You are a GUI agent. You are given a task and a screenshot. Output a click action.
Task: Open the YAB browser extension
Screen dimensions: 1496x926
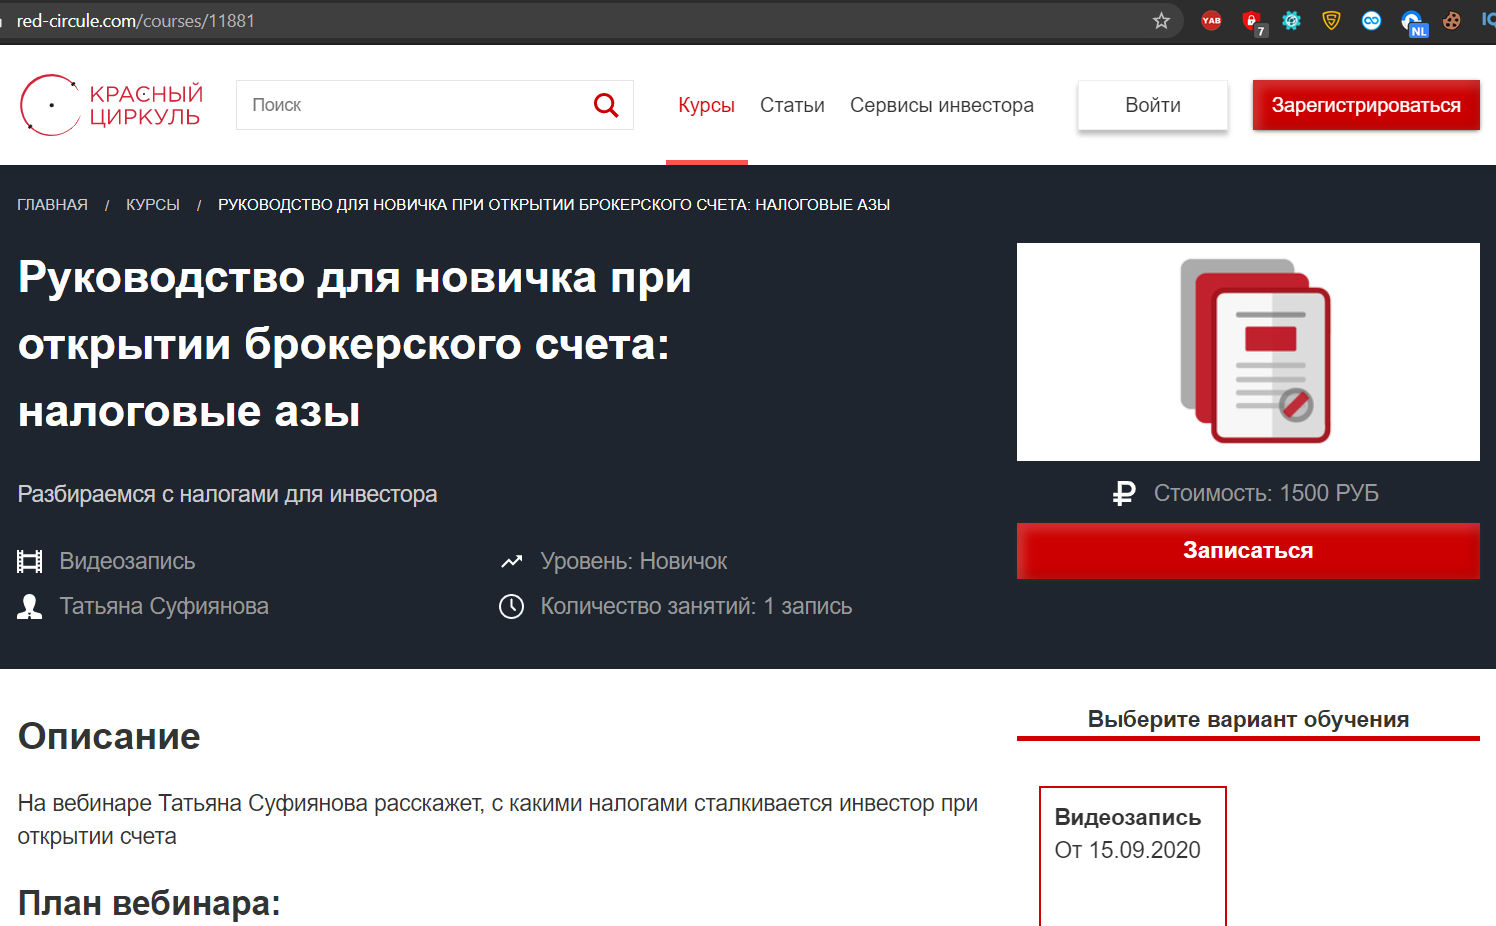tap(1211, 20)
